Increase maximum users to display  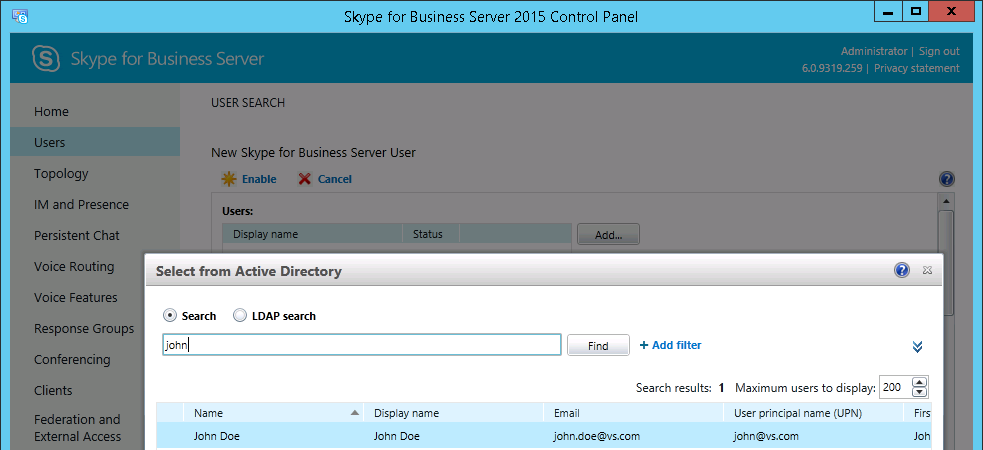(919, 382)
